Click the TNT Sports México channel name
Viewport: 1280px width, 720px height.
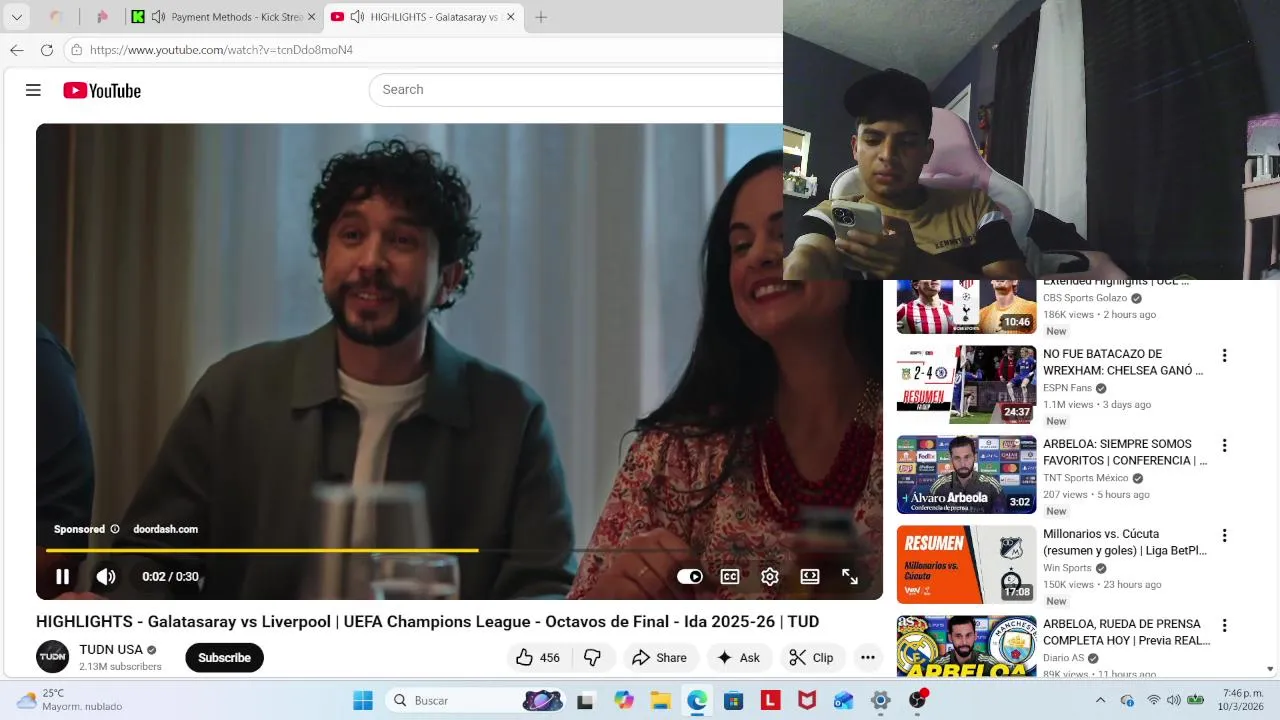(1085, 478)
